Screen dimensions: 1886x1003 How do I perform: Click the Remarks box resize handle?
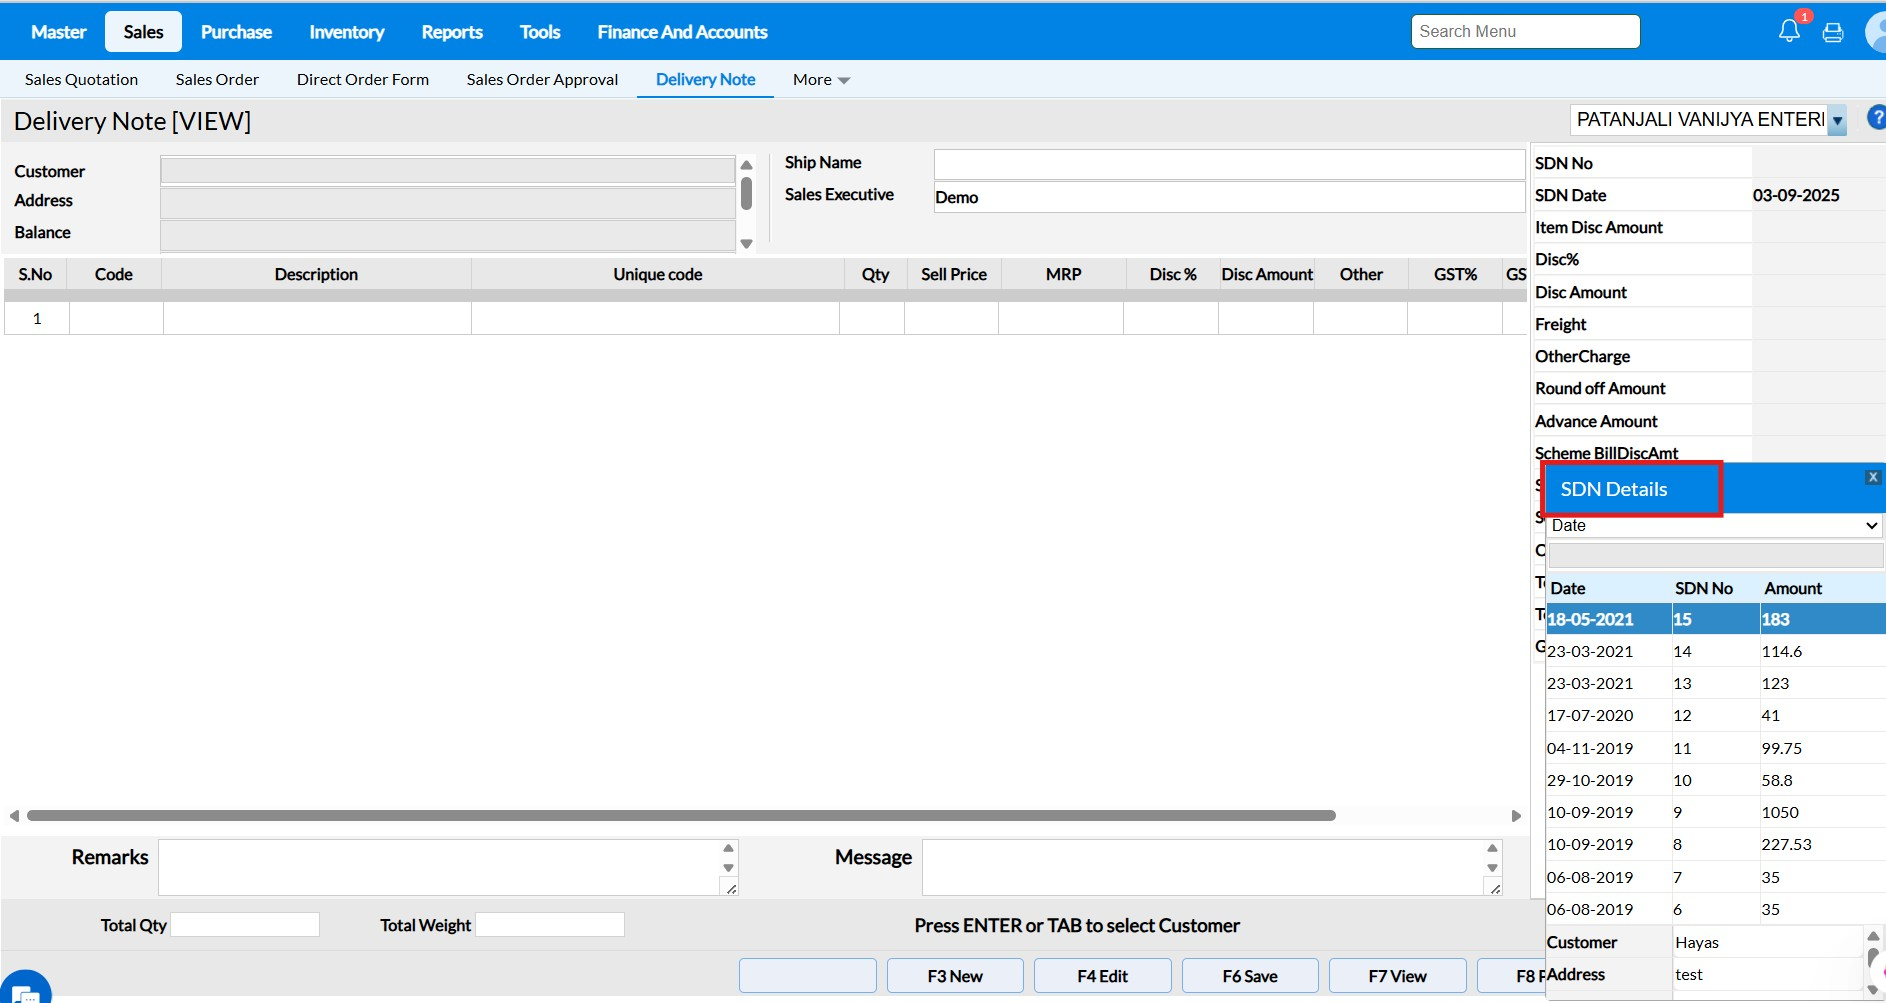[731, 889]
